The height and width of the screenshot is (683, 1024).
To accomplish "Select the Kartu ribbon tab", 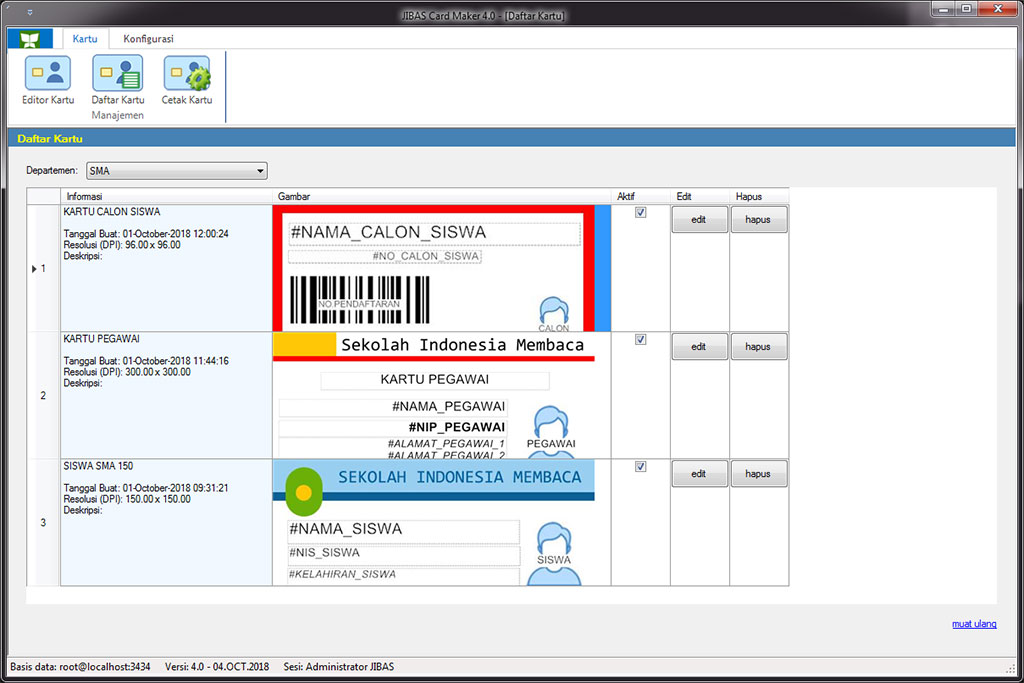I will [x=85, y=39].
